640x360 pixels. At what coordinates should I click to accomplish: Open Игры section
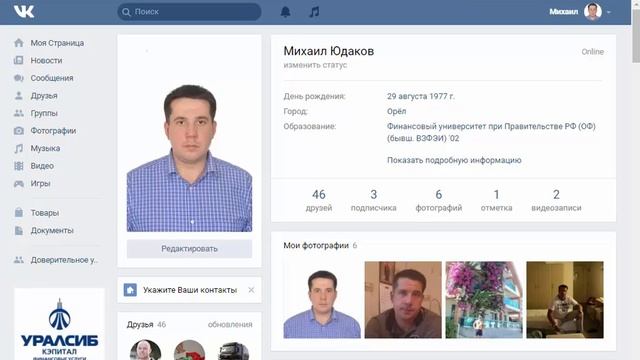point(40,183)
